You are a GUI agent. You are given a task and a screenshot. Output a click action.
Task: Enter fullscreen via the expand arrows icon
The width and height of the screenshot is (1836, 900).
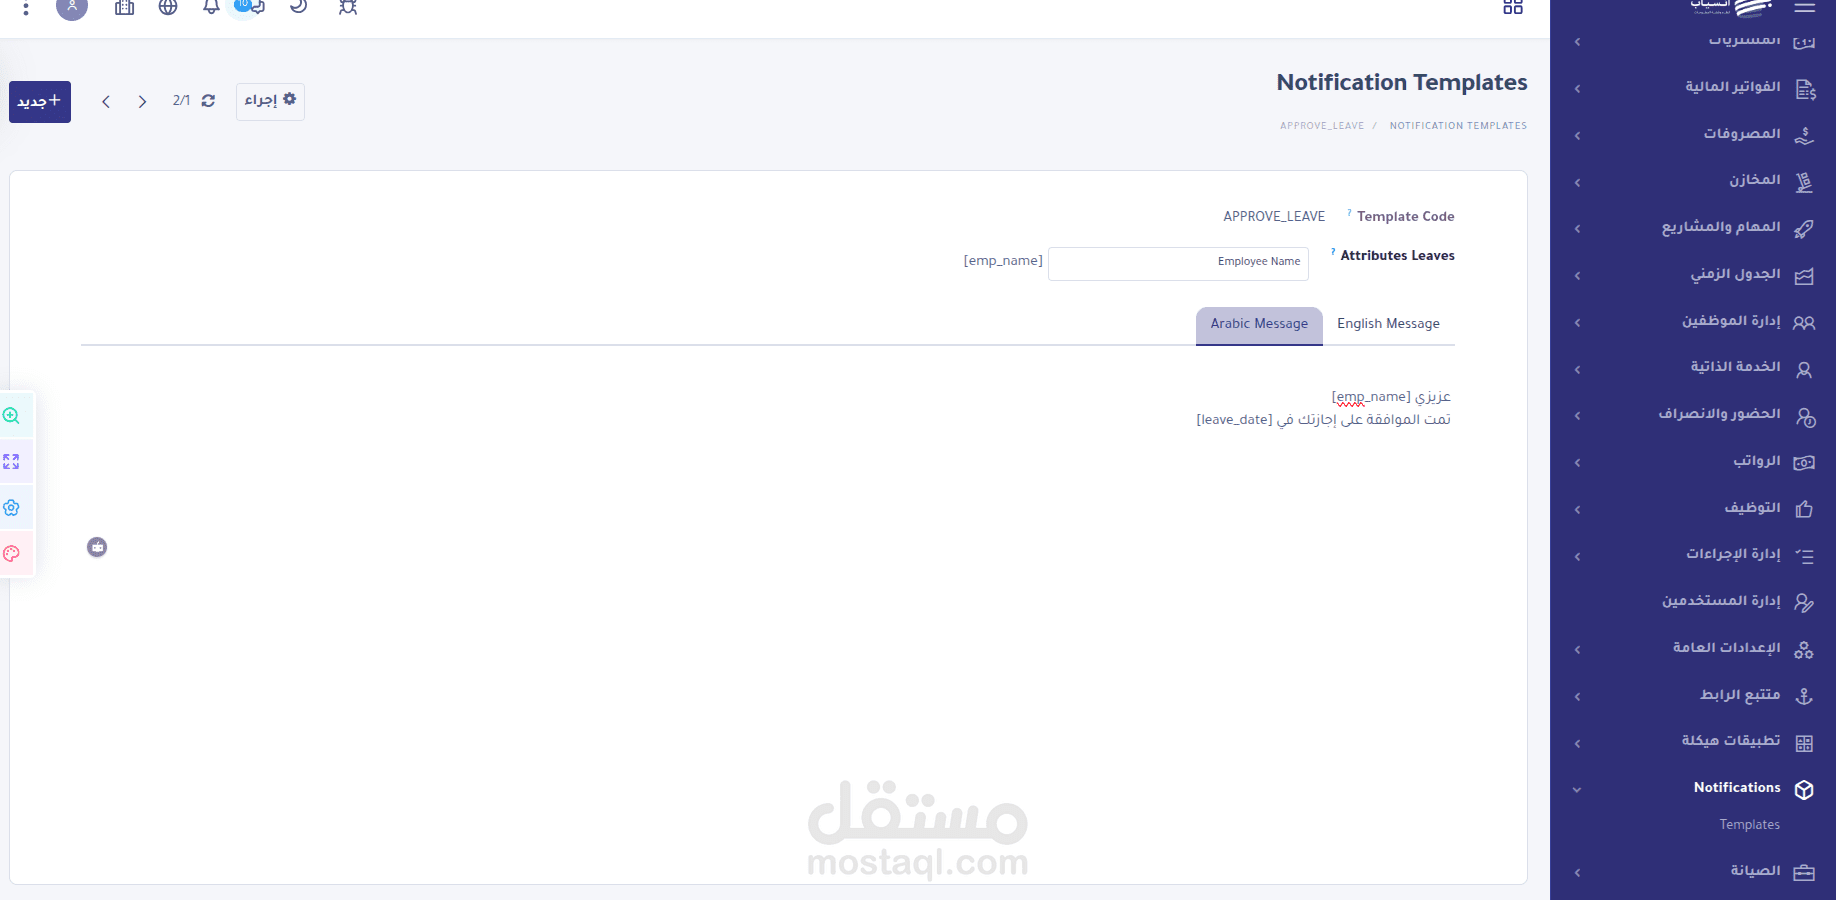point(12,461)
